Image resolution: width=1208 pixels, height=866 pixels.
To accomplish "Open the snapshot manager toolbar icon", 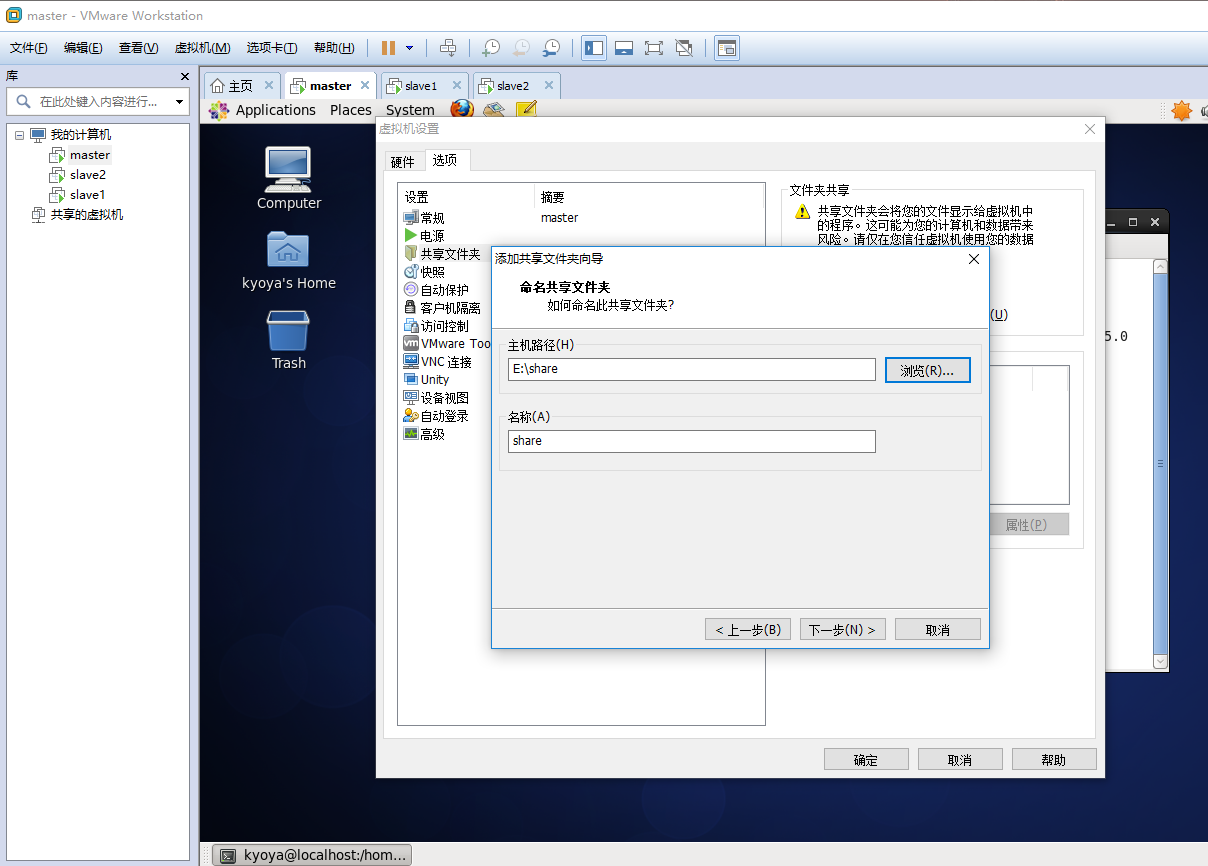I will click(551, 48).
